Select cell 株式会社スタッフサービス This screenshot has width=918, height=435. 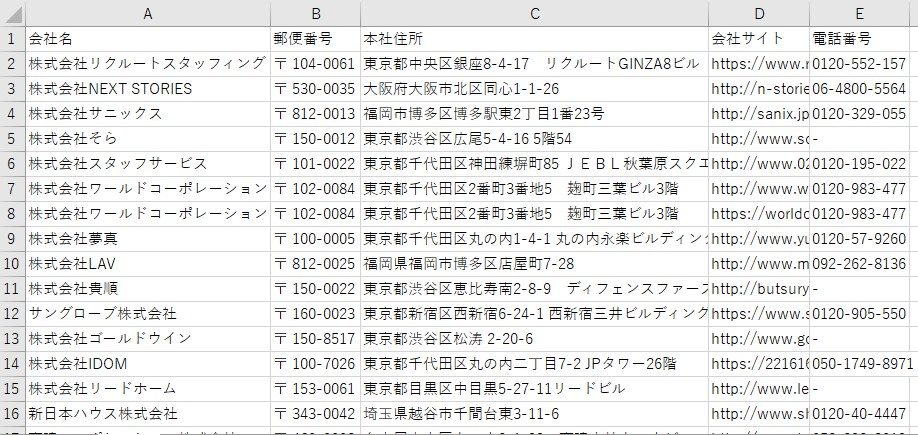pos(148,164)
